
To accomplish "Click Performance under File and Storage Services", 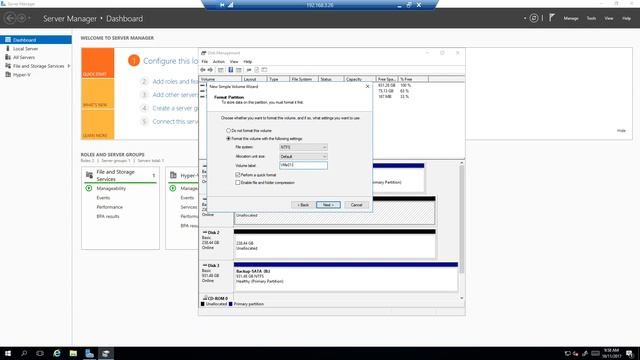I will 109,207.
